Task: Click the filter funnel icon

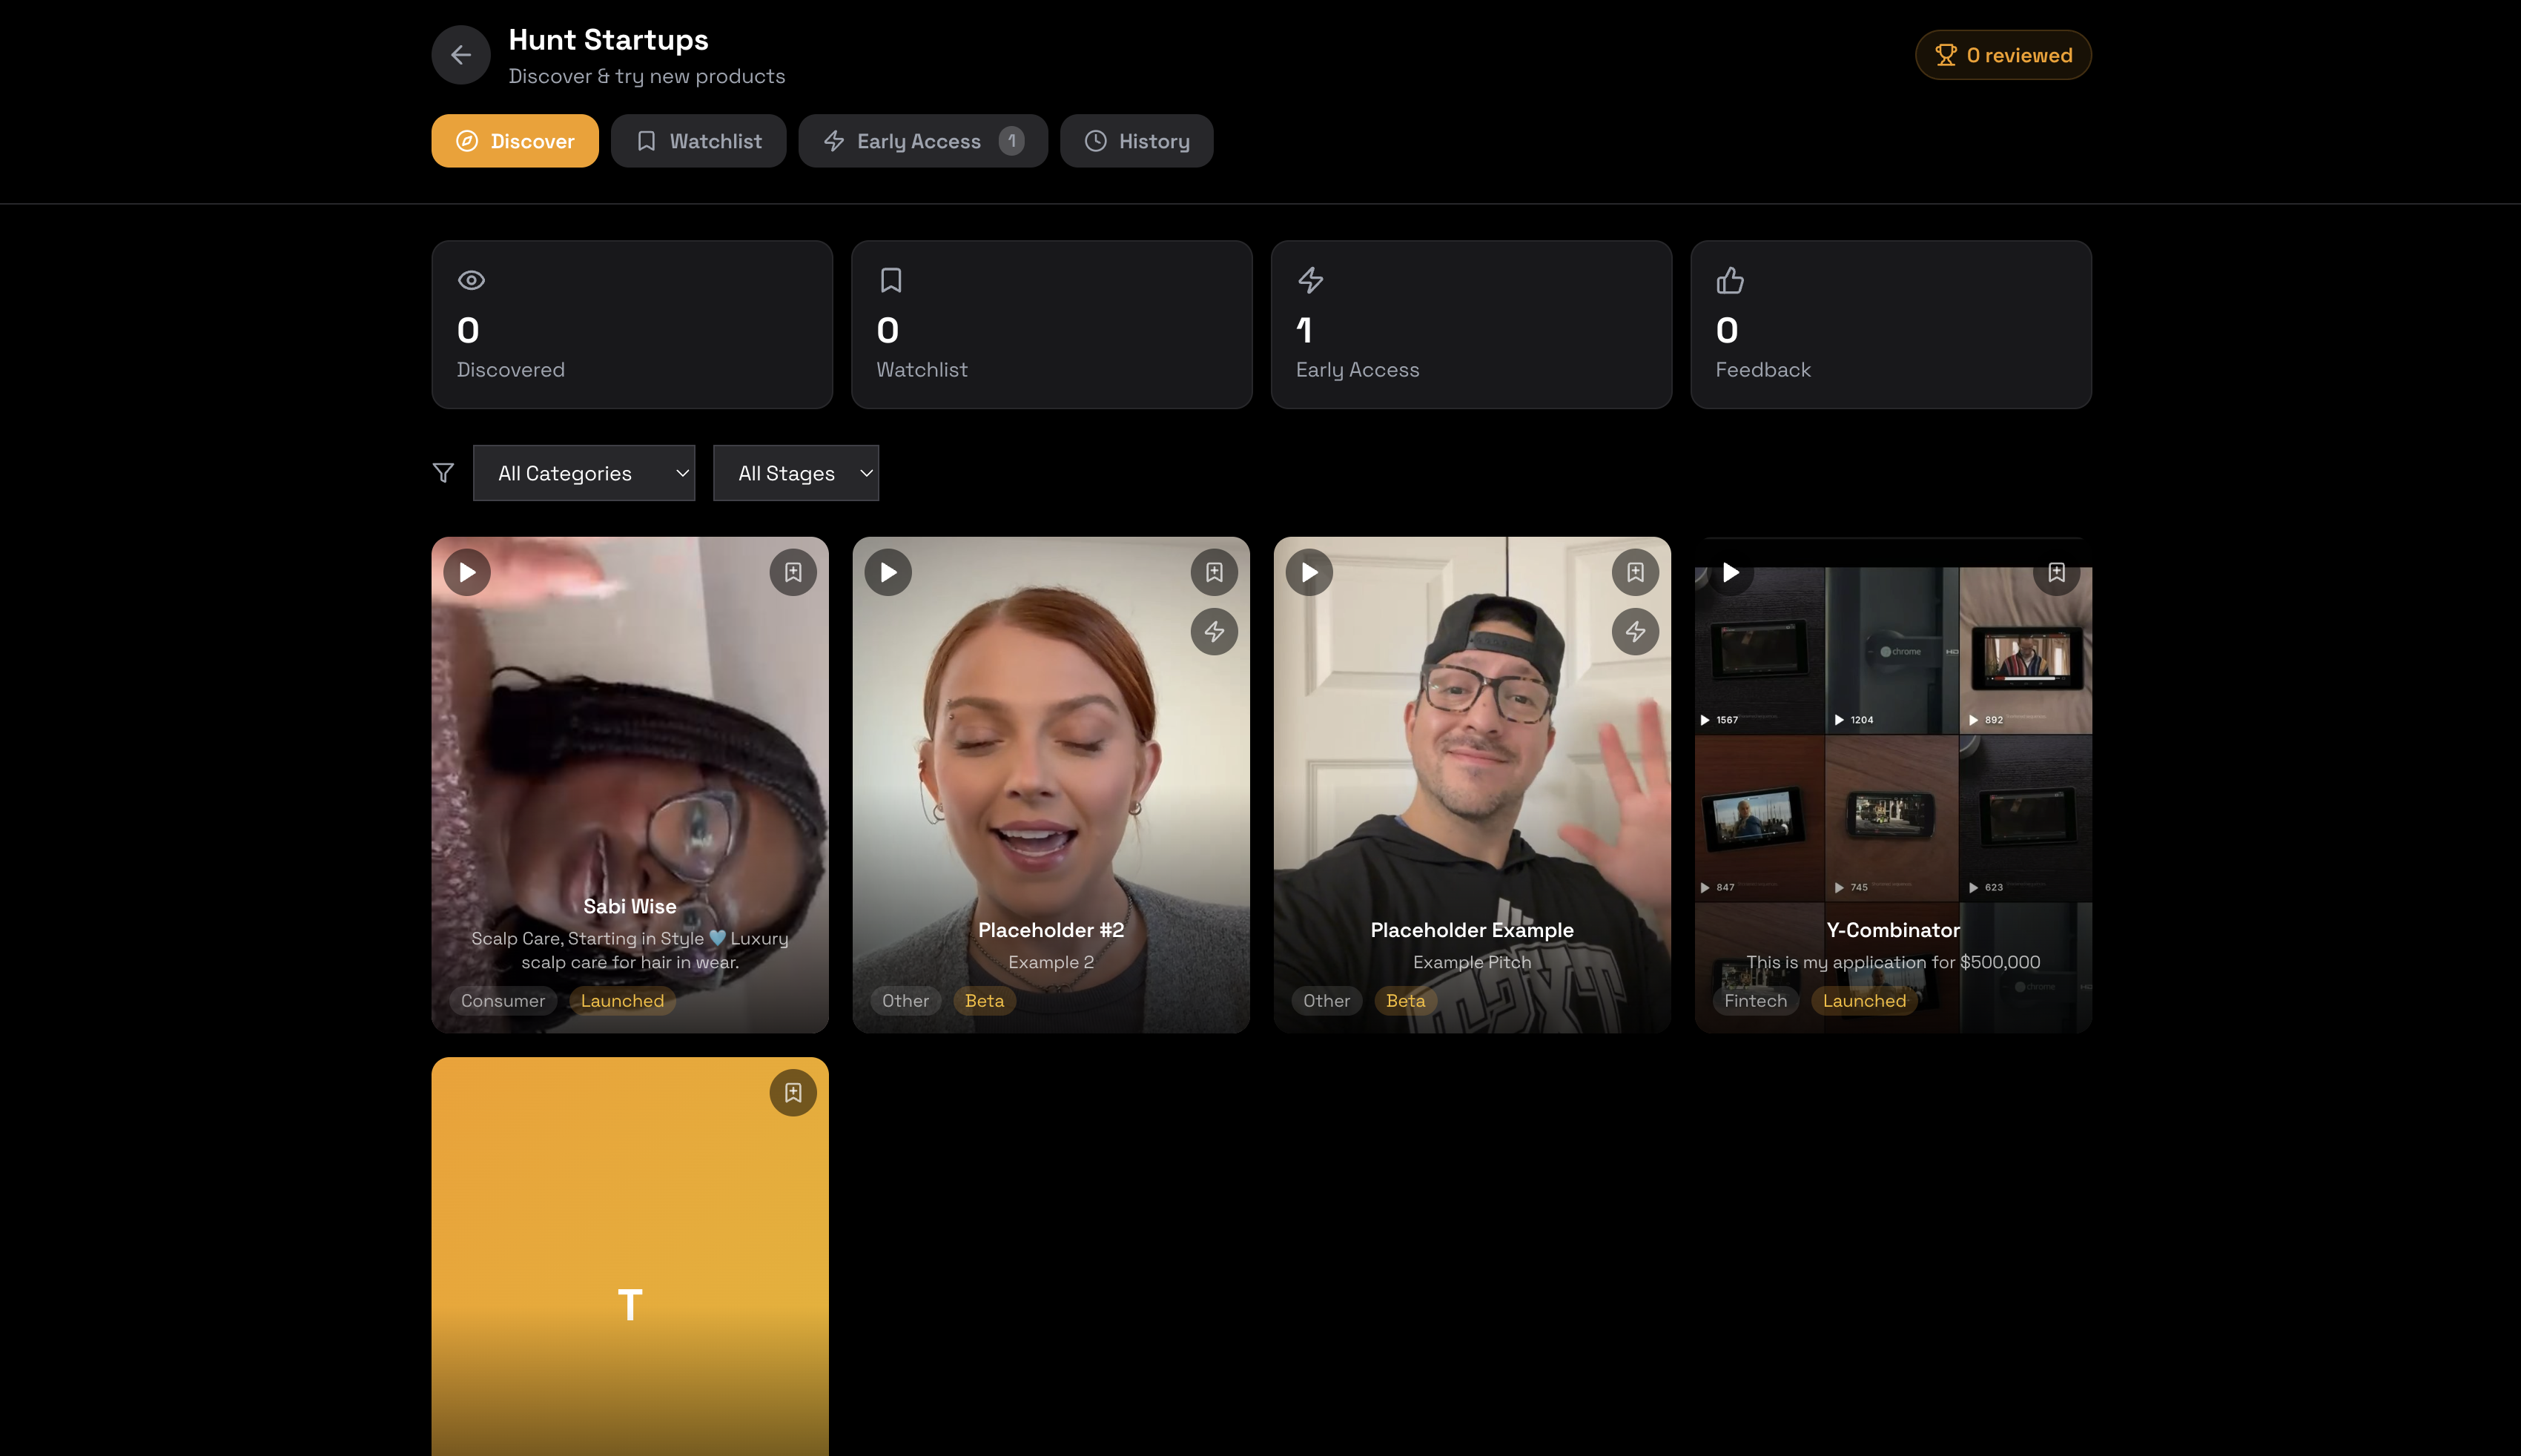Action: (x=443, y=472)
